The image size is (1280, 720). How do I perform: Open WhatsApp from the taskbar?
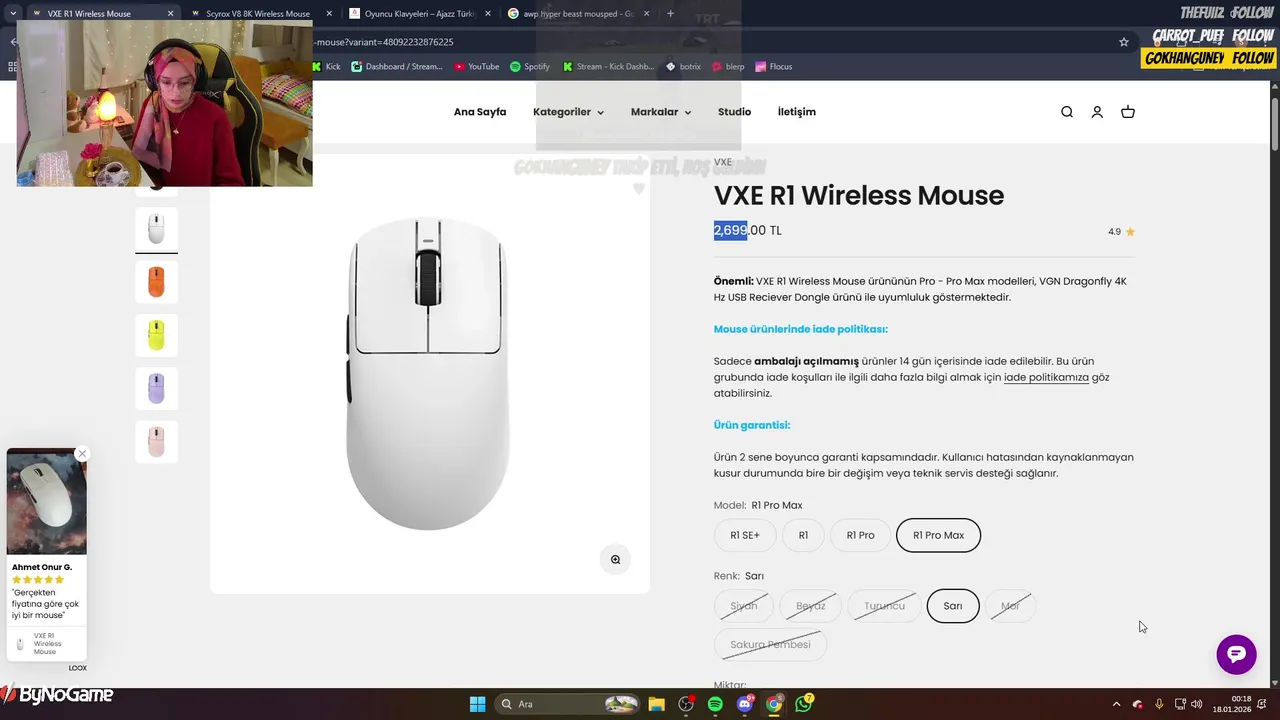[x=803, y=704]
